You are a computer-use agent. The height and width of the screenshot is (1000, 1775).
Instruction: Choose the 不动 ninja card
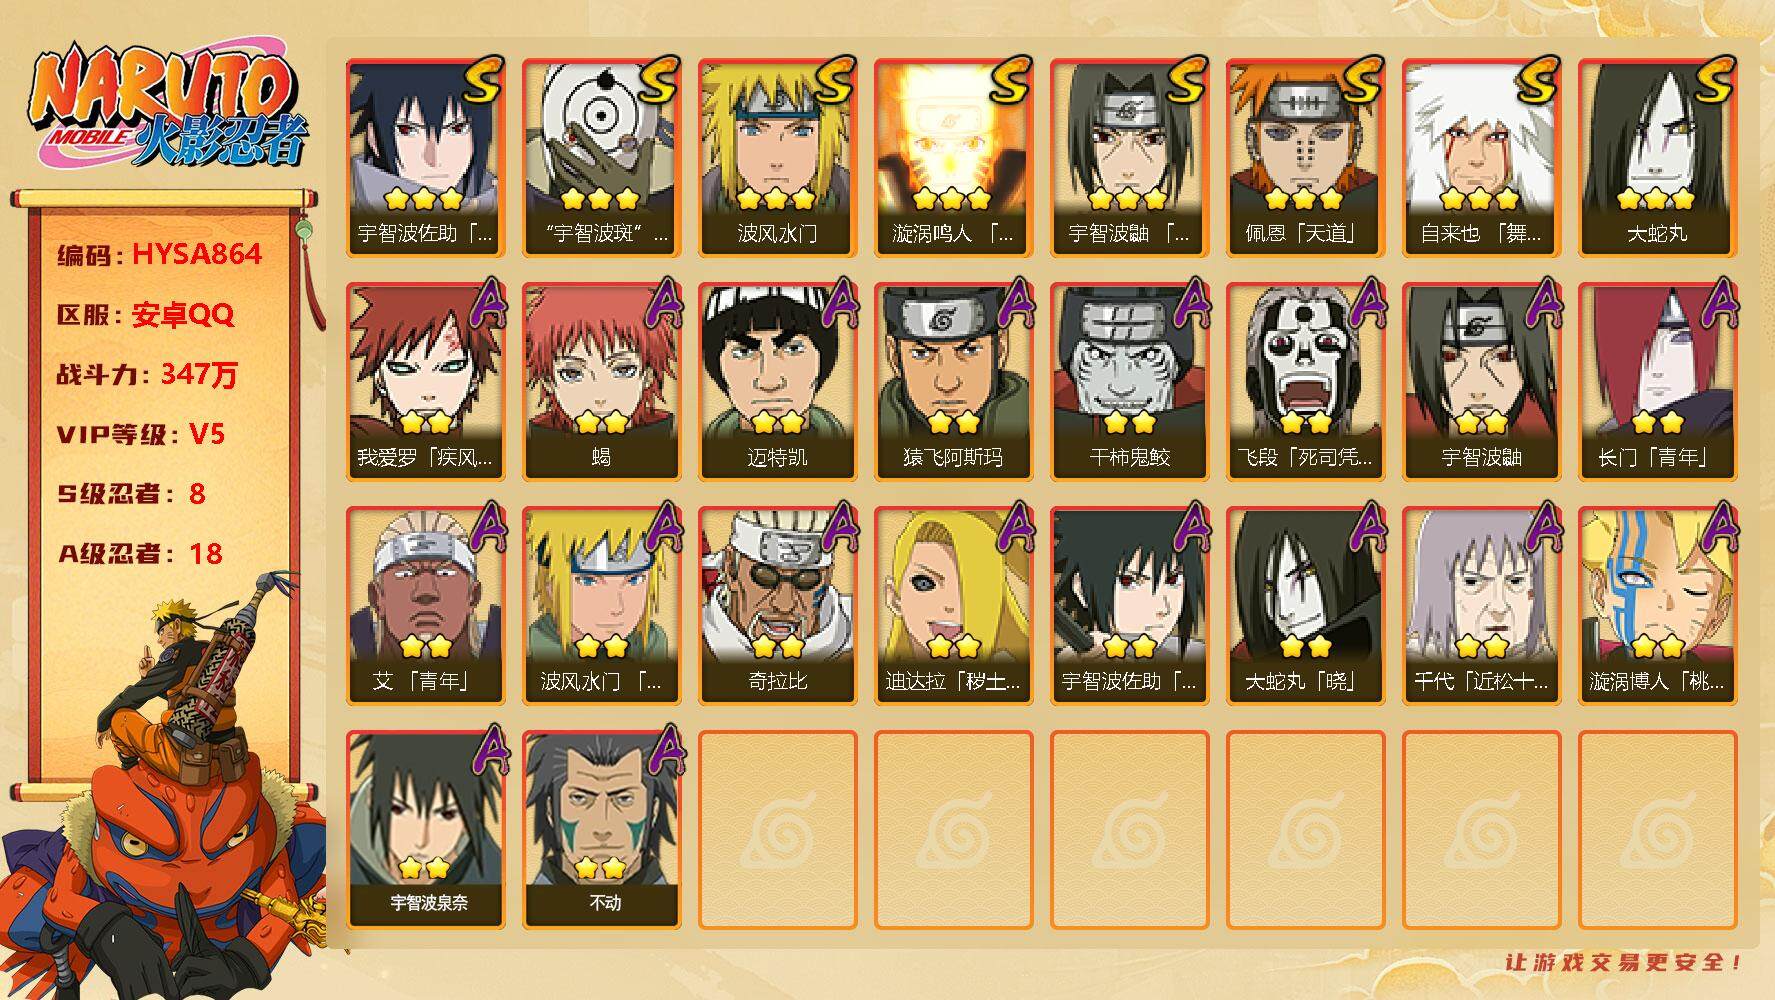[x=601, y=830]
